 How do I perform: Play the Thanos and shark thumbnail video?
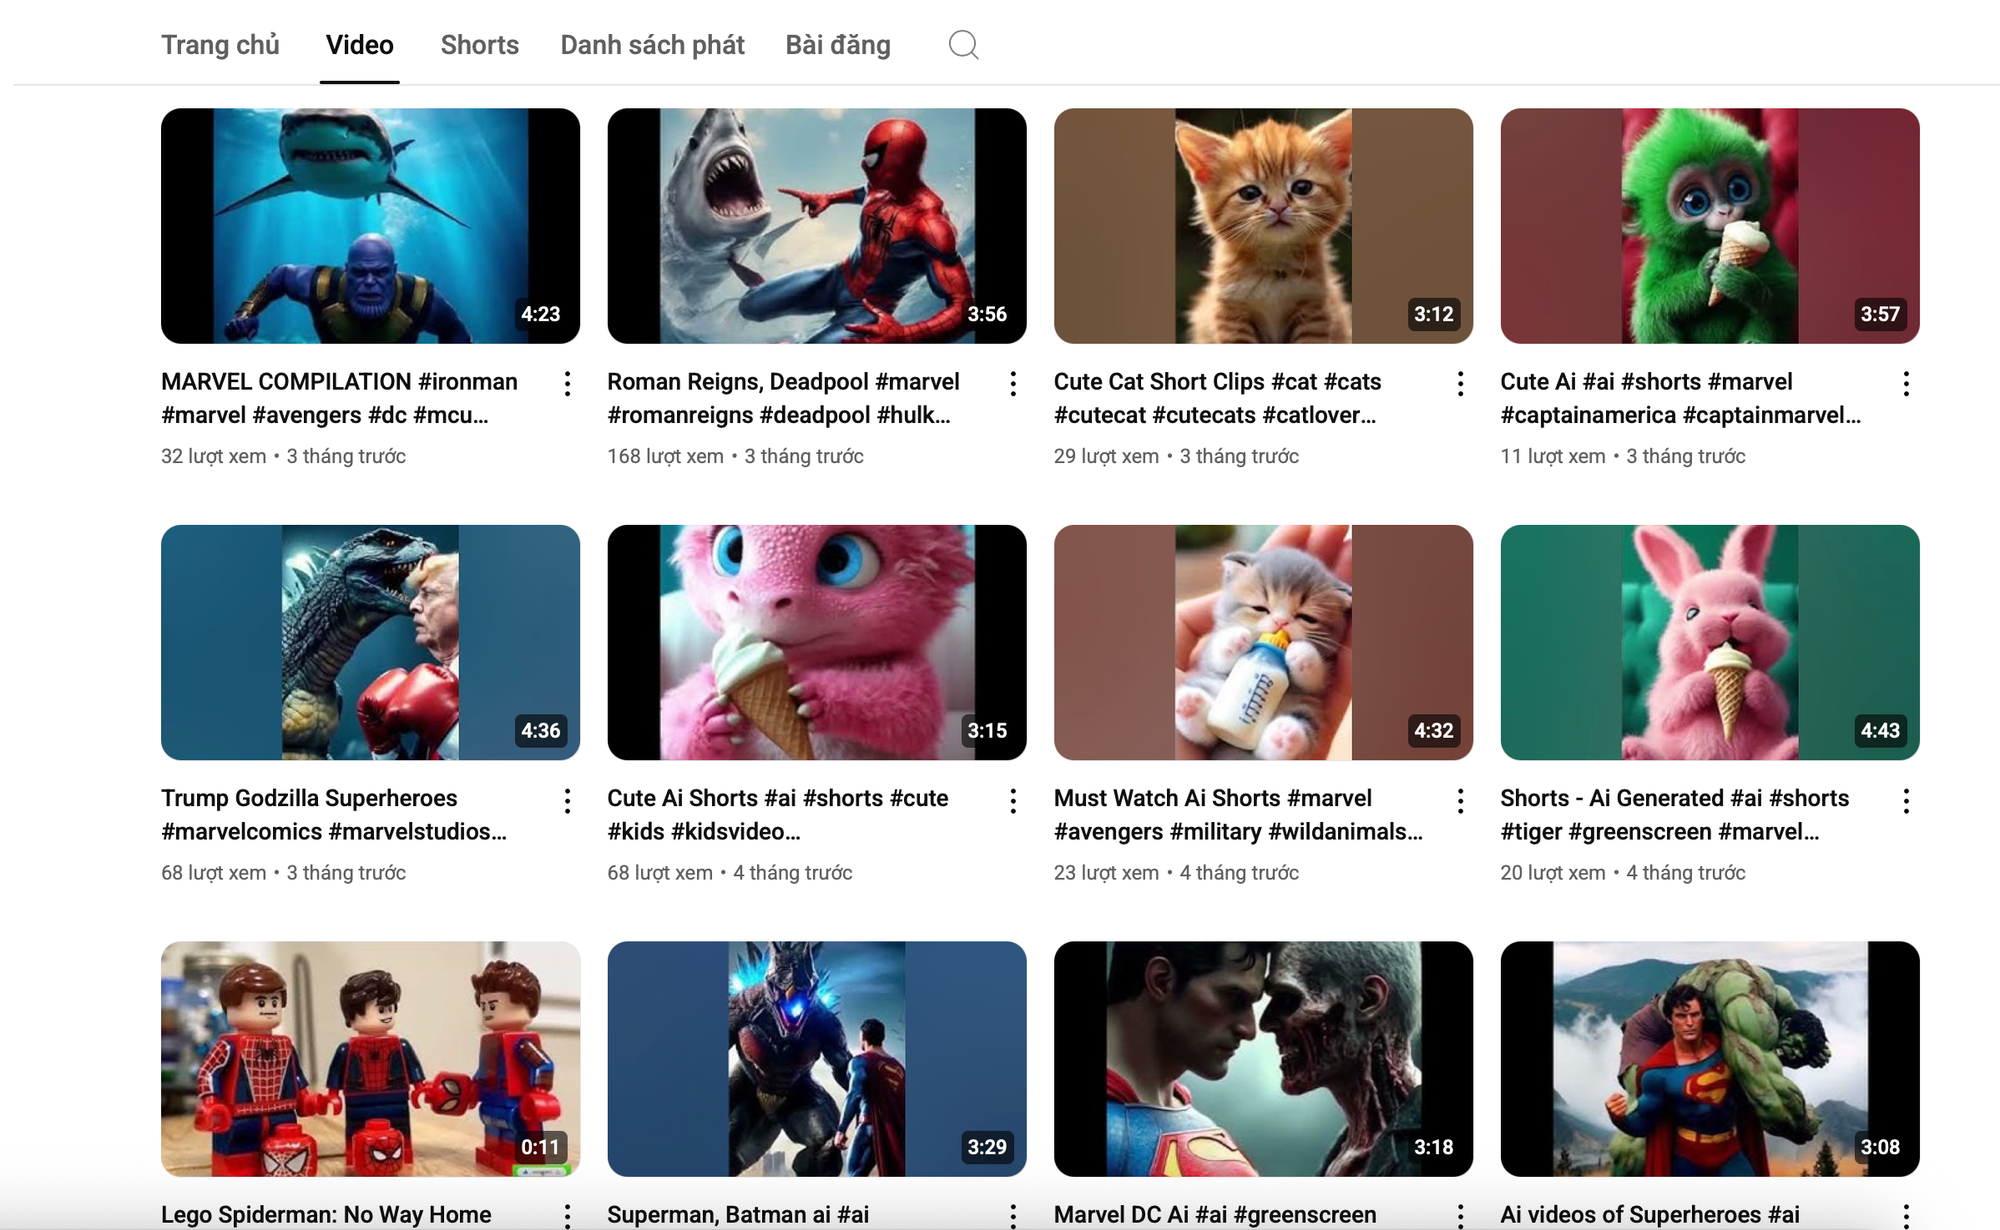pos(370,226)
